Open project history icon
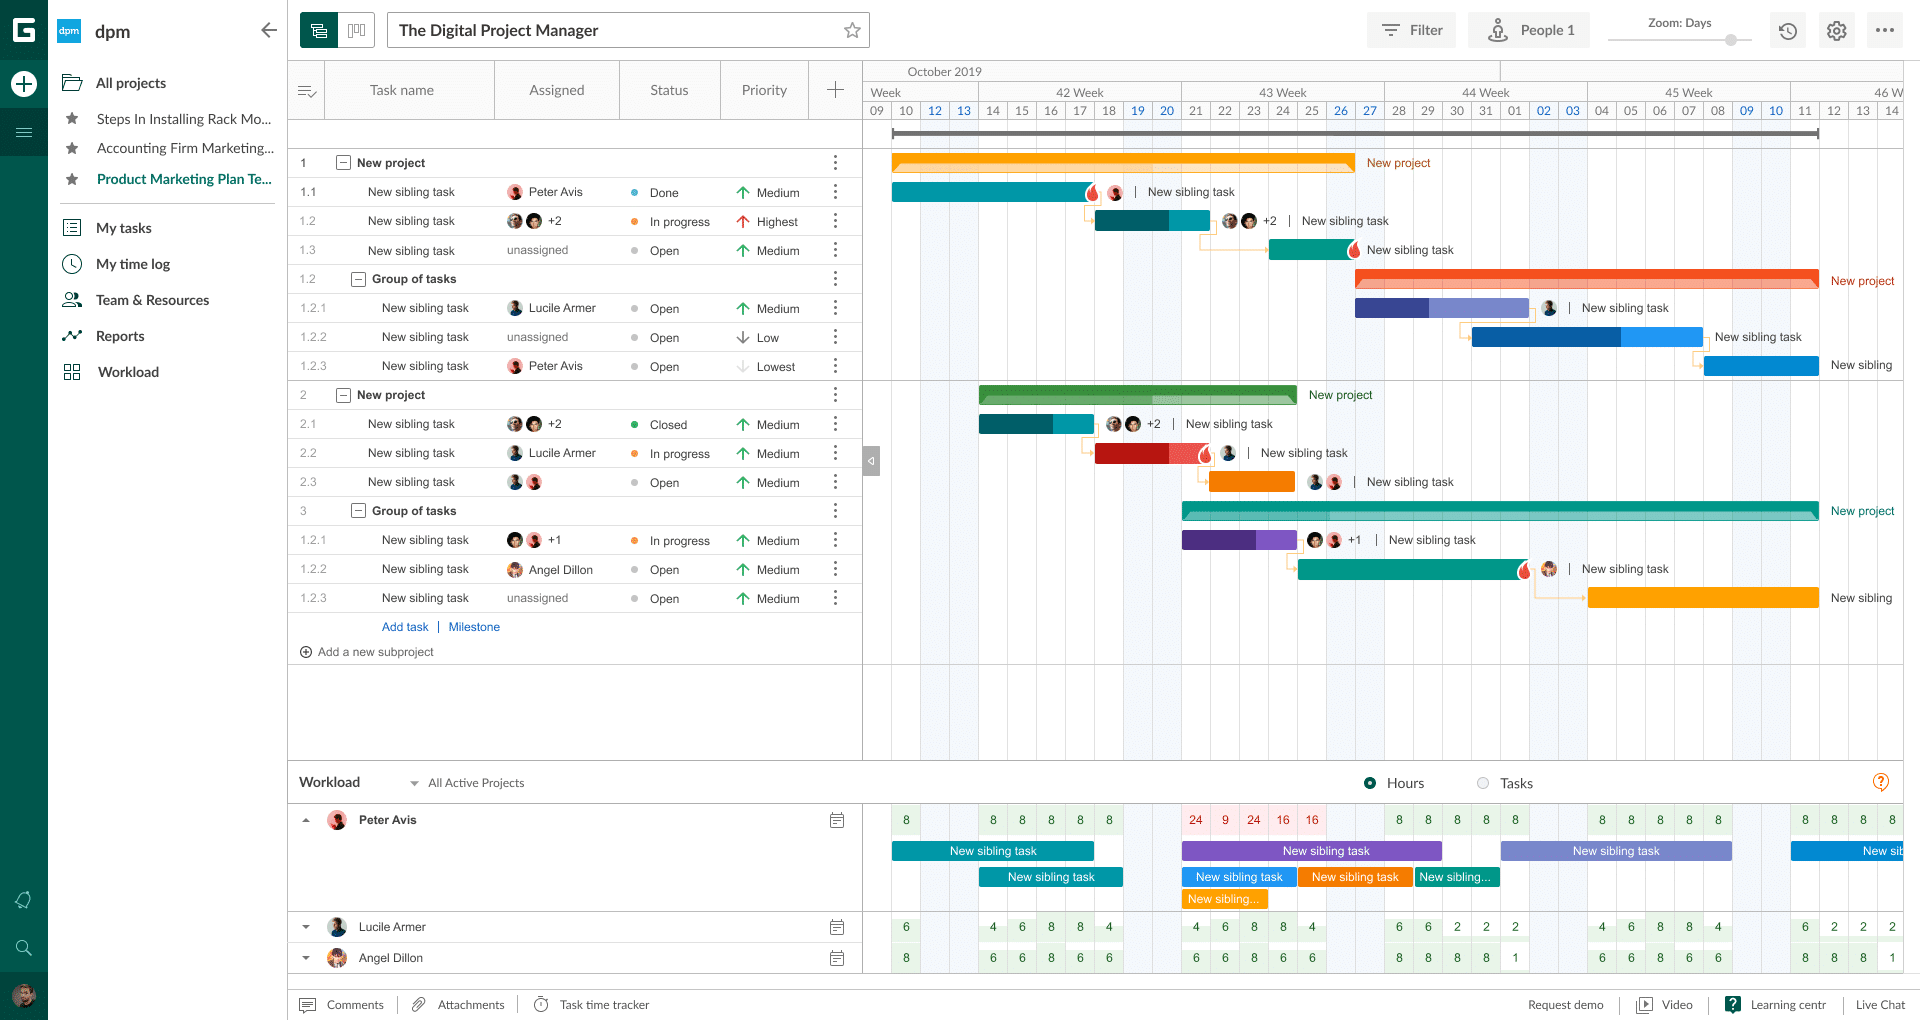1920x1020 pixels. click(1788, 30)
